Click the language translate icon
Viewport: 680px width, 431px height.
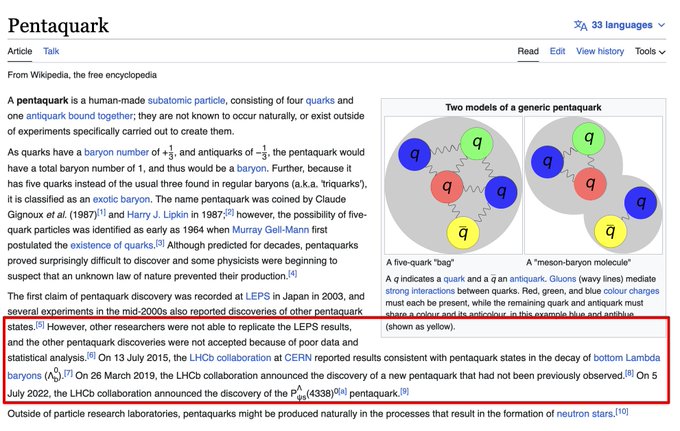pyautogui.click(x=580, y=25)
